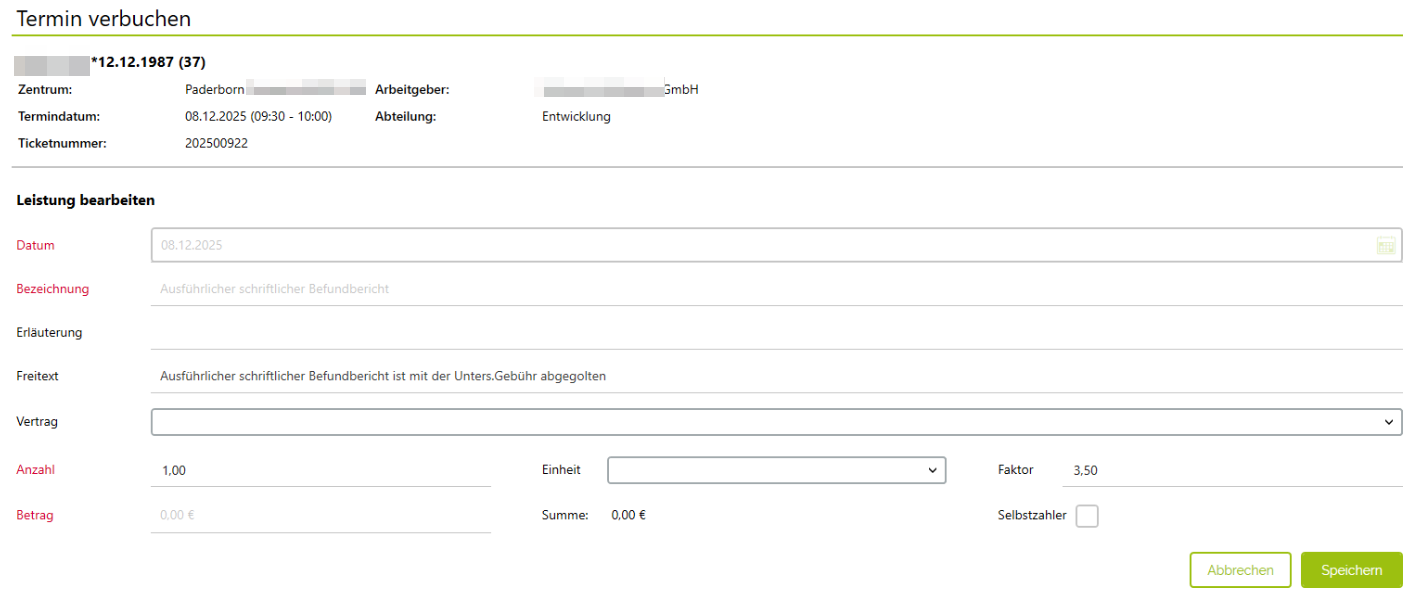Click the Leistung bearbeiten section heading
The image size is (1408, 601).
point(86,200)
